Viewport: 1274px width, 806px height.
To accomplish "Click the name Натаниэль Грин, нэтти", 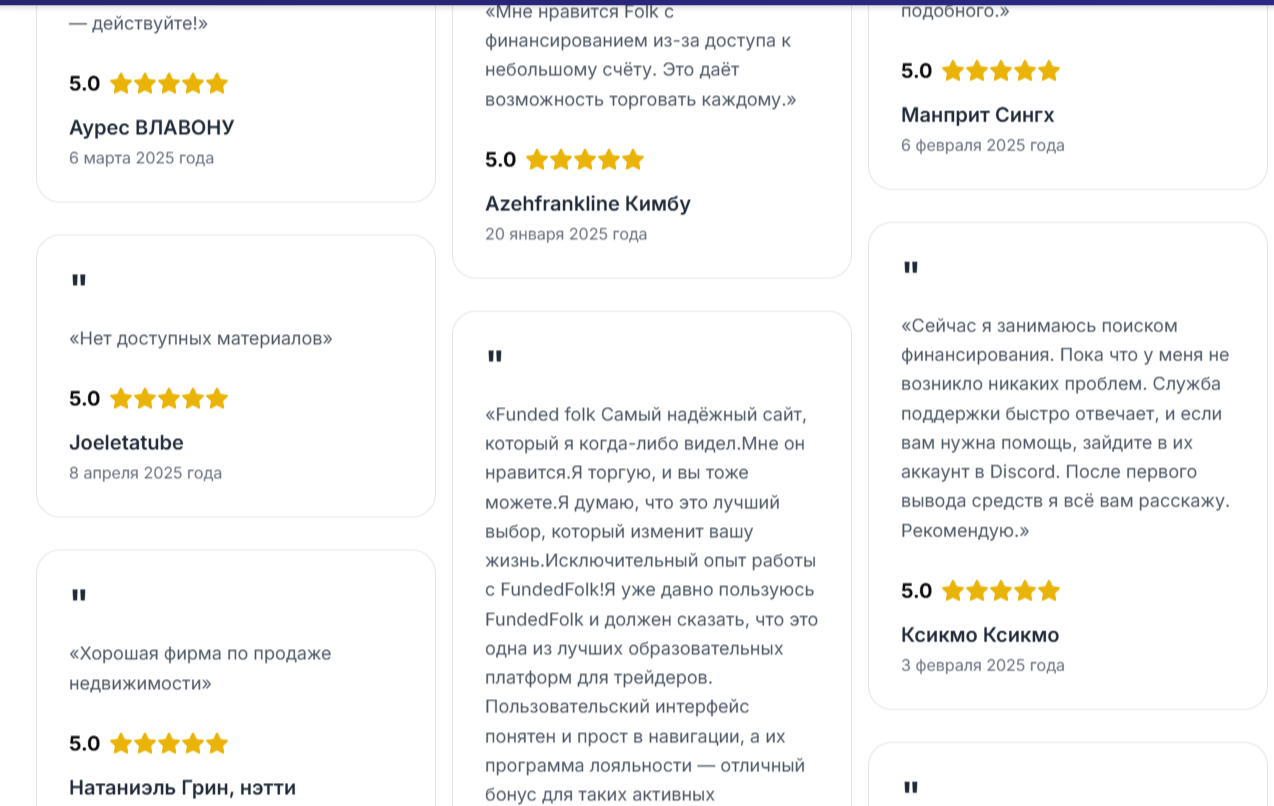I will coord(182,788).
